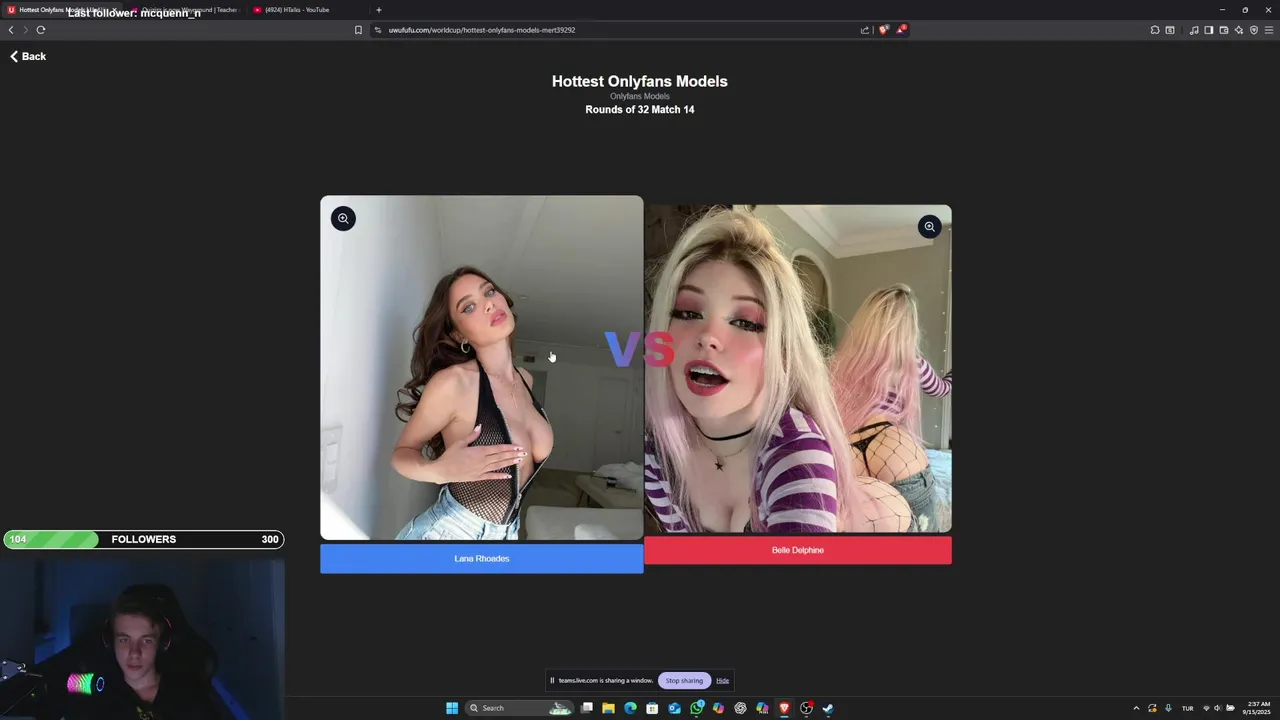
Task: Open the browser extensions puzzle icon
Action: (1155, 30)
